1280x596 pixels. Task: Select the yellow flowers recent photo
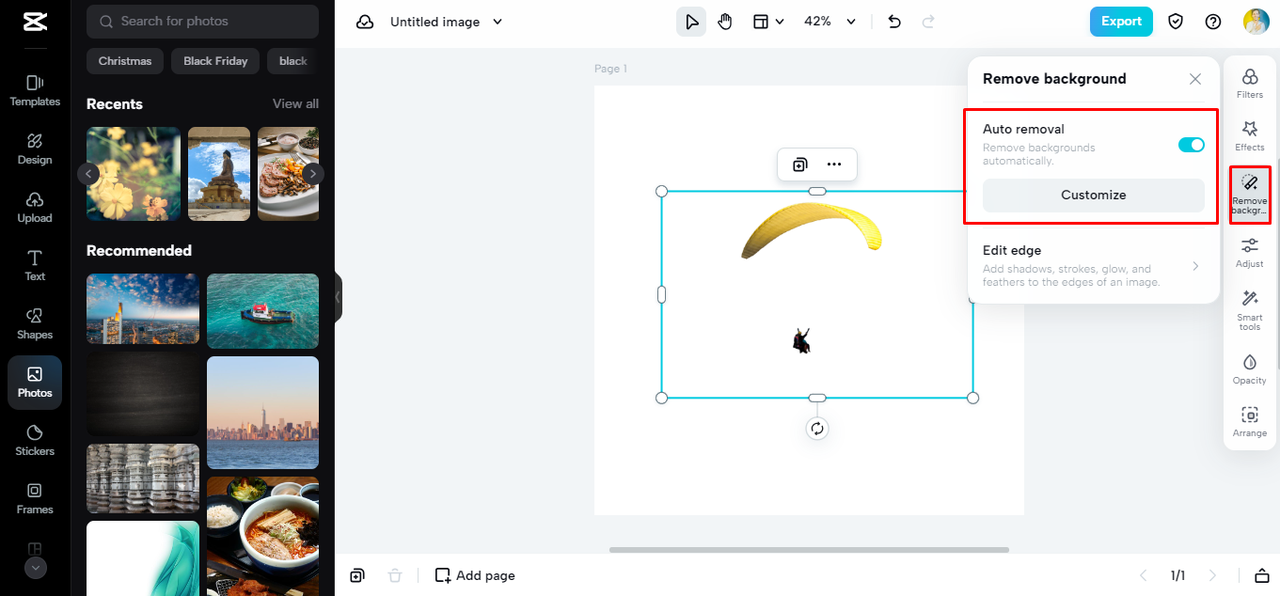coord(134,174)
